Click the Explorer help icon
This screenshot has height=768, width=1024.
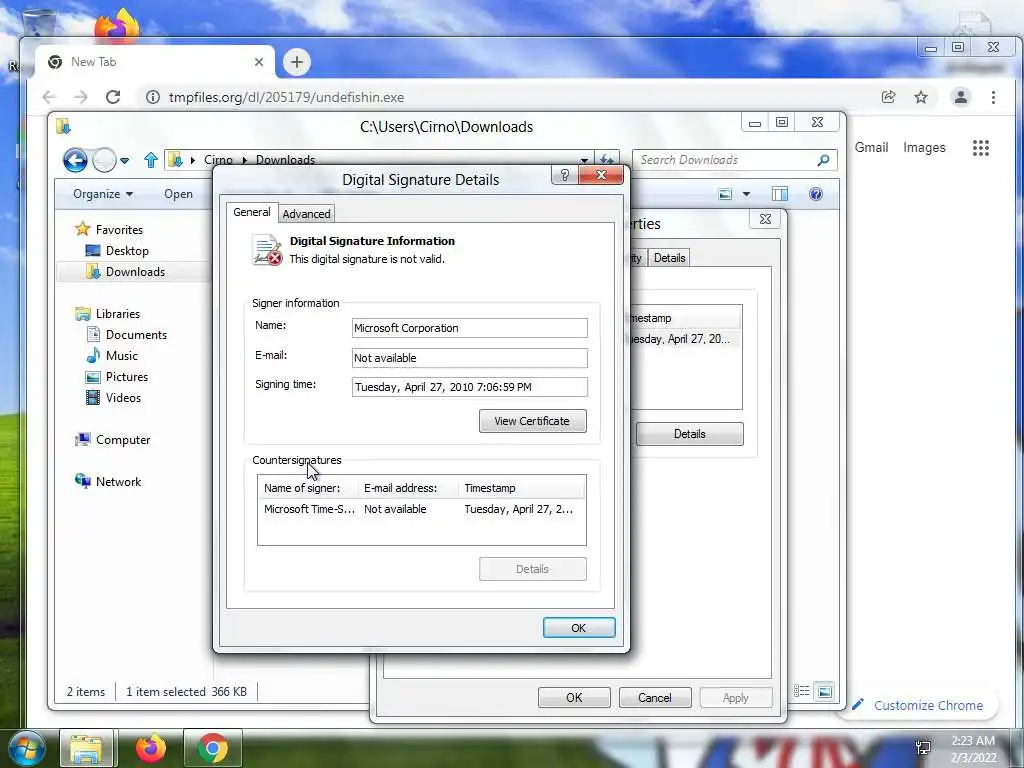coord(816,194)
